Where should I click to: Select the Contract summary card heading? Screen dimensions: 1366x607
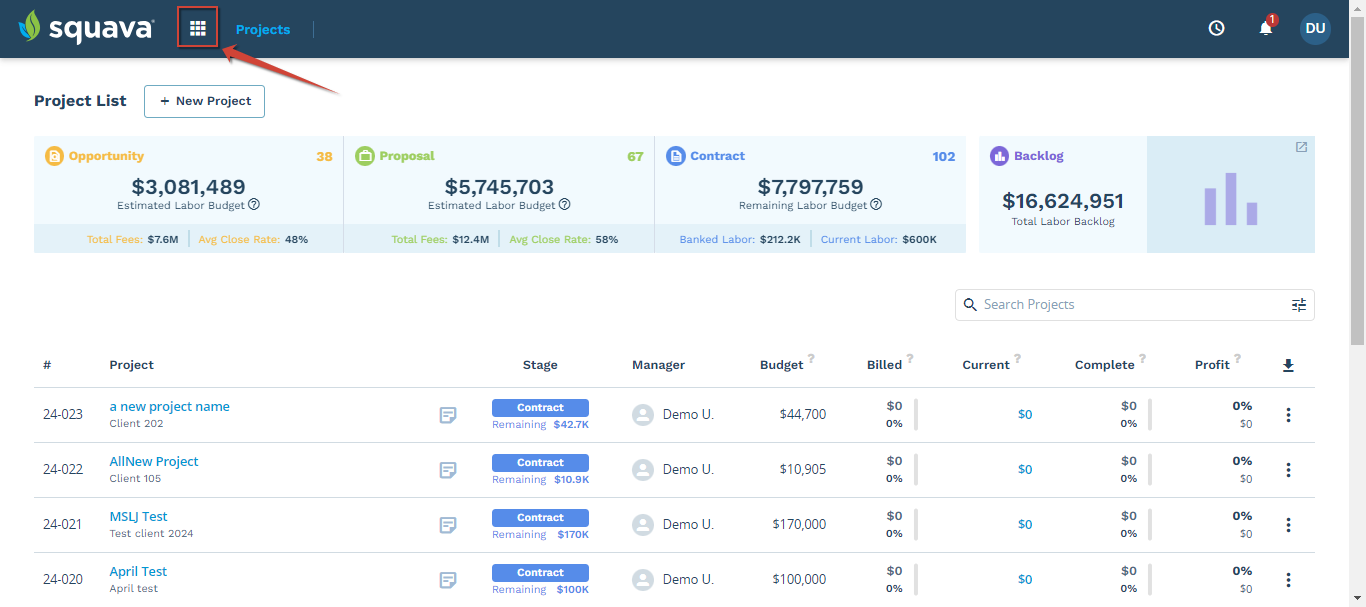coord(717,156)
